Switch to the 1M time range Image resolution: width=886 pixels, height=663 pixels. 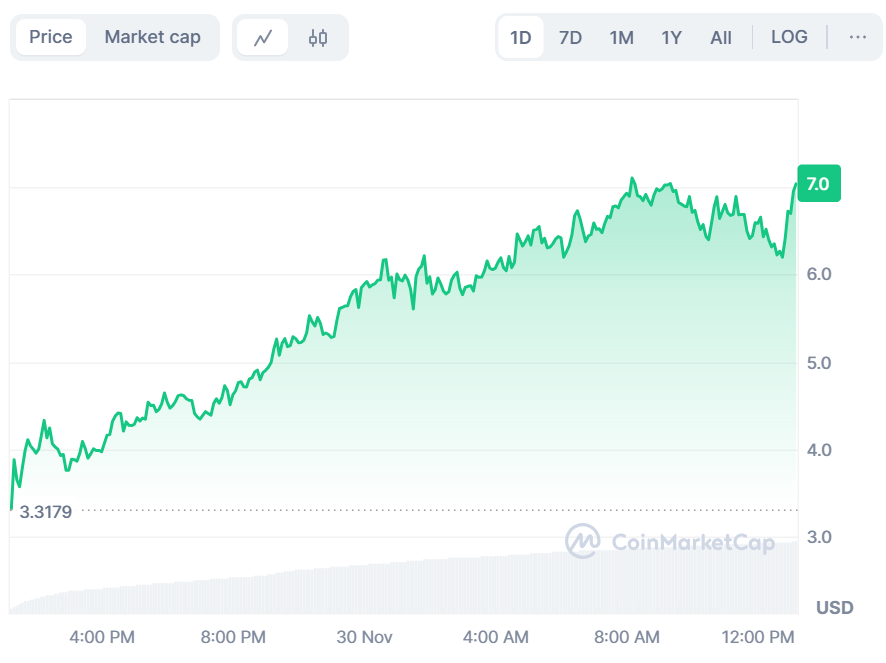click(x=621, y=38)
